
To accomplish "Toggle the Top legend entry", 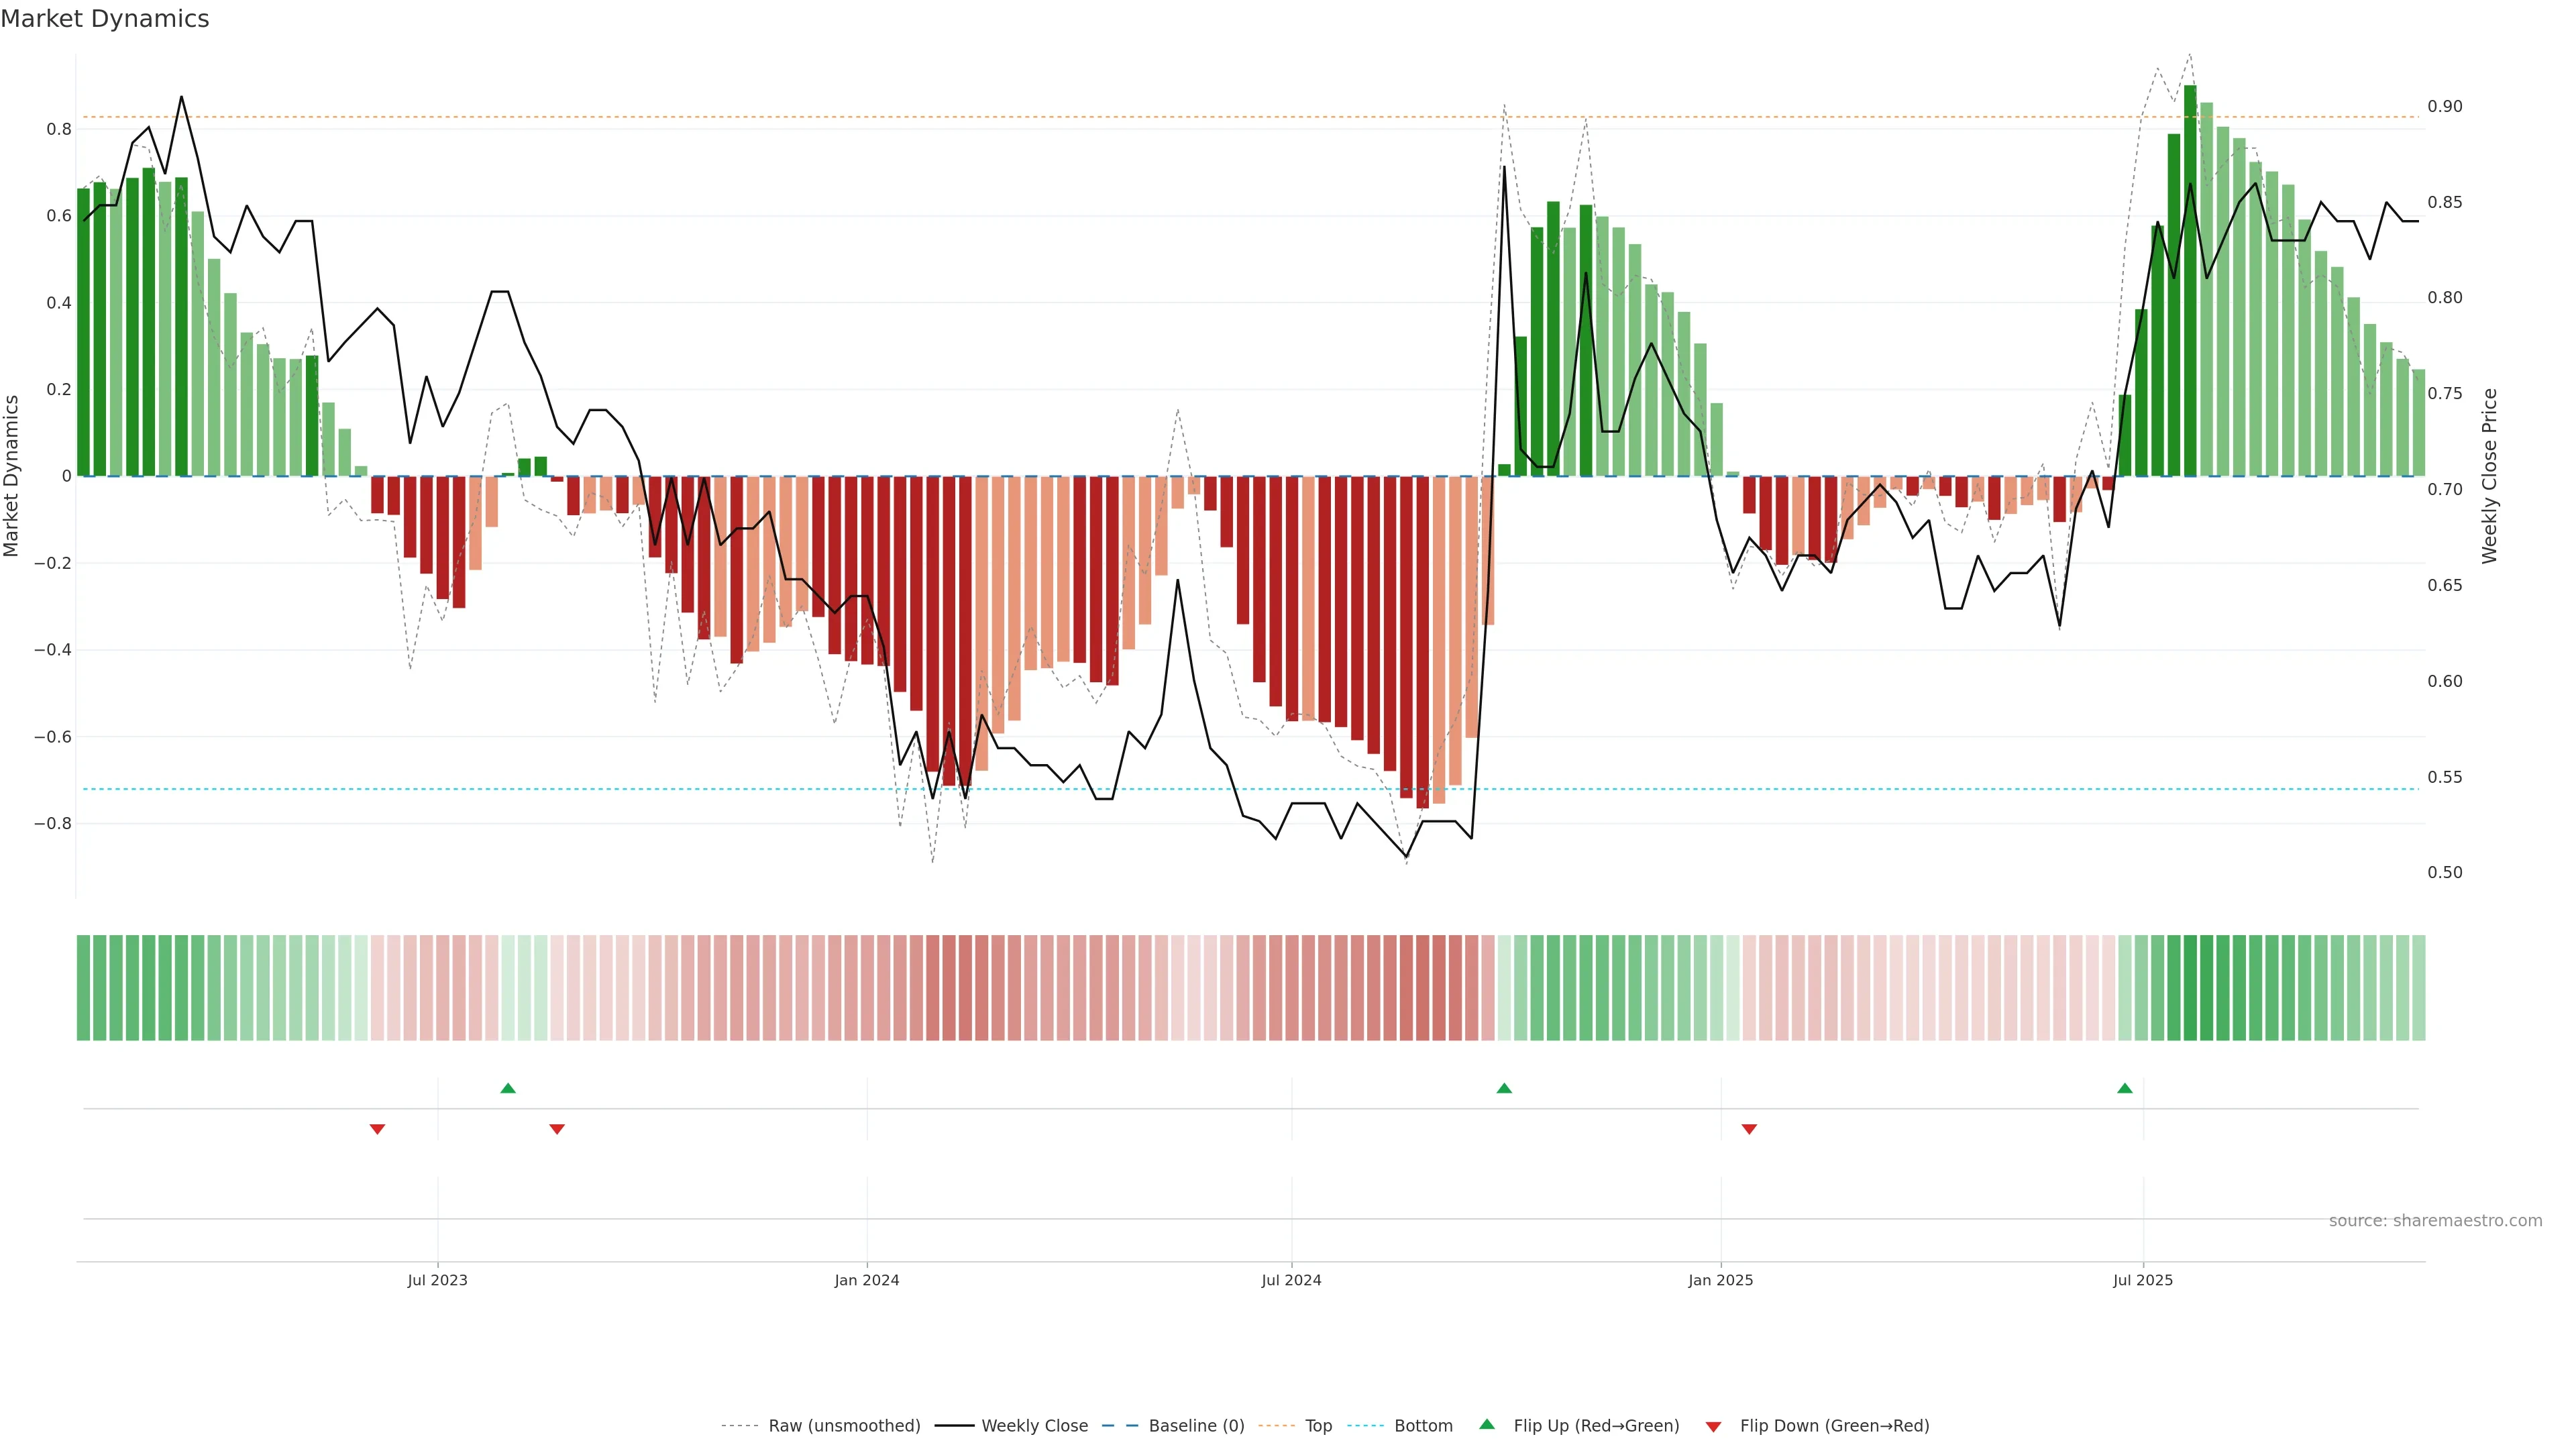I will point(1318,1426).
